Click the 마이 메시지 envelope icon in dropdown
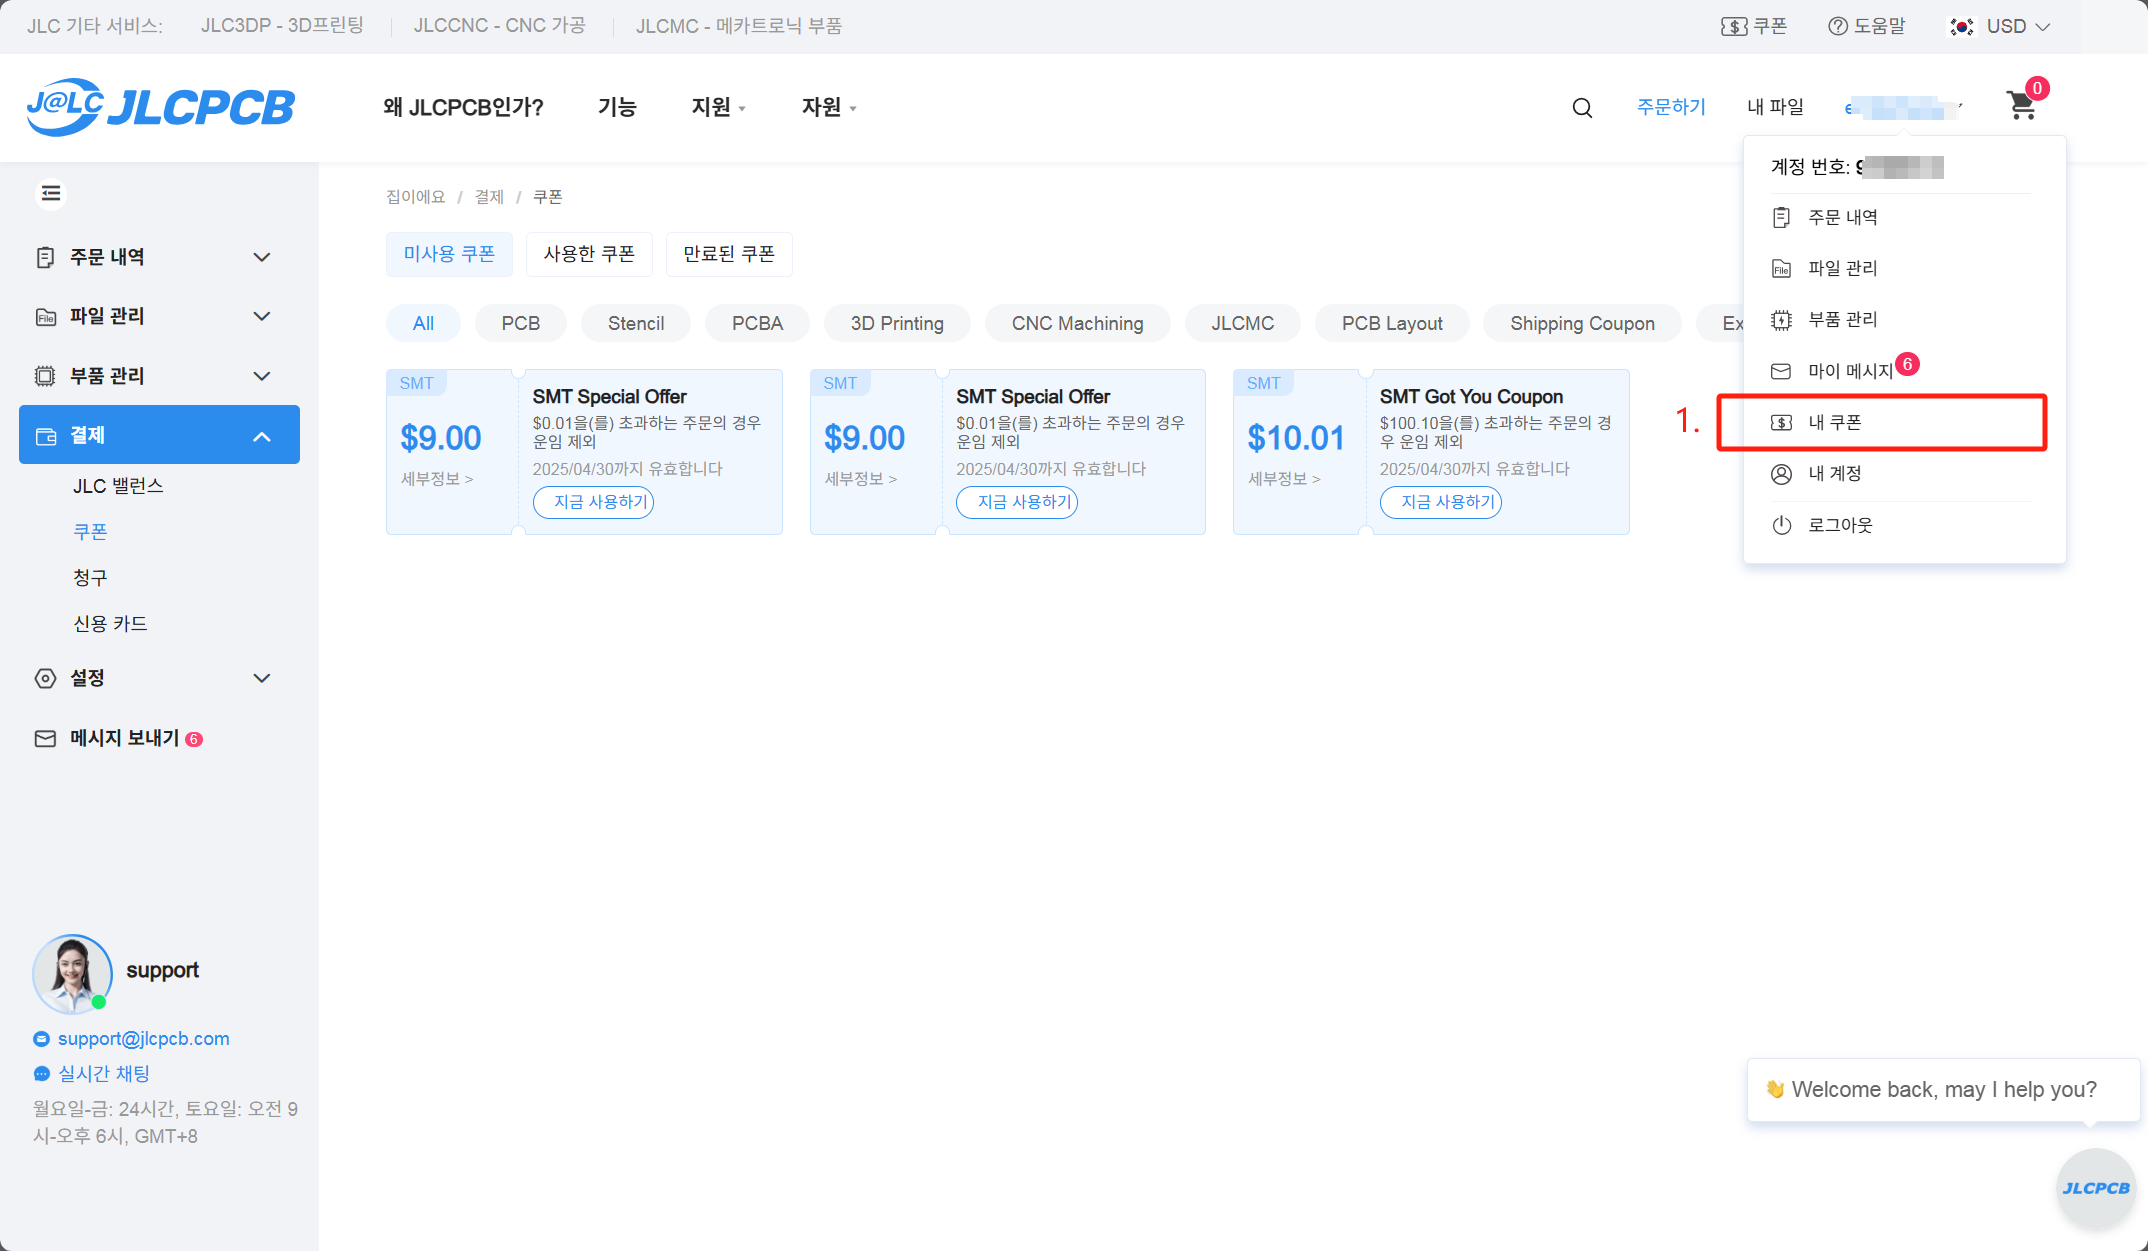The image size is (2148, 1251). click(1781, 371)
